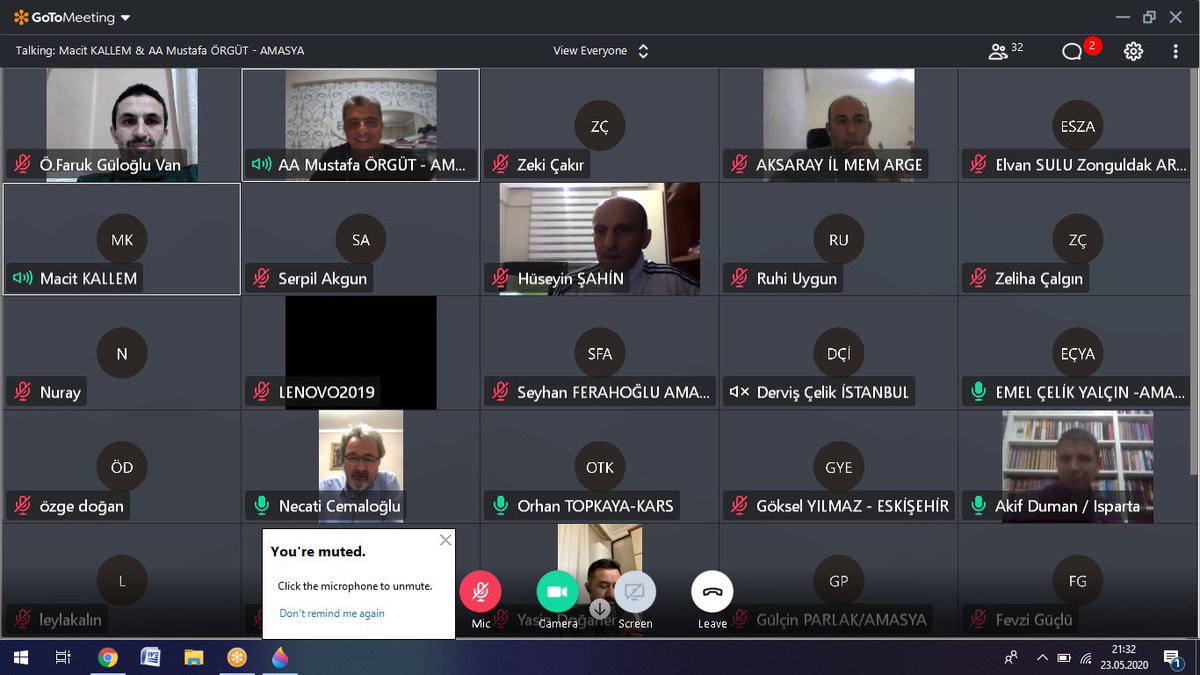
Task: Click the name label Serpil Akgun
Action: point(322,279)
